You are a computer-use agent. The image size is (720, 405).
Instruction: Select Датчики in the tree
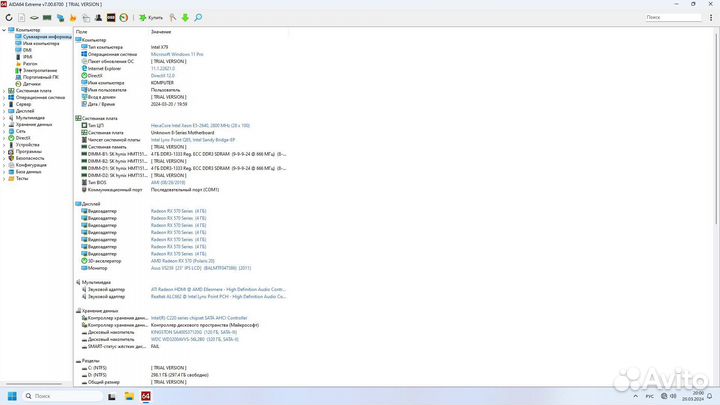tap(28, 84)
